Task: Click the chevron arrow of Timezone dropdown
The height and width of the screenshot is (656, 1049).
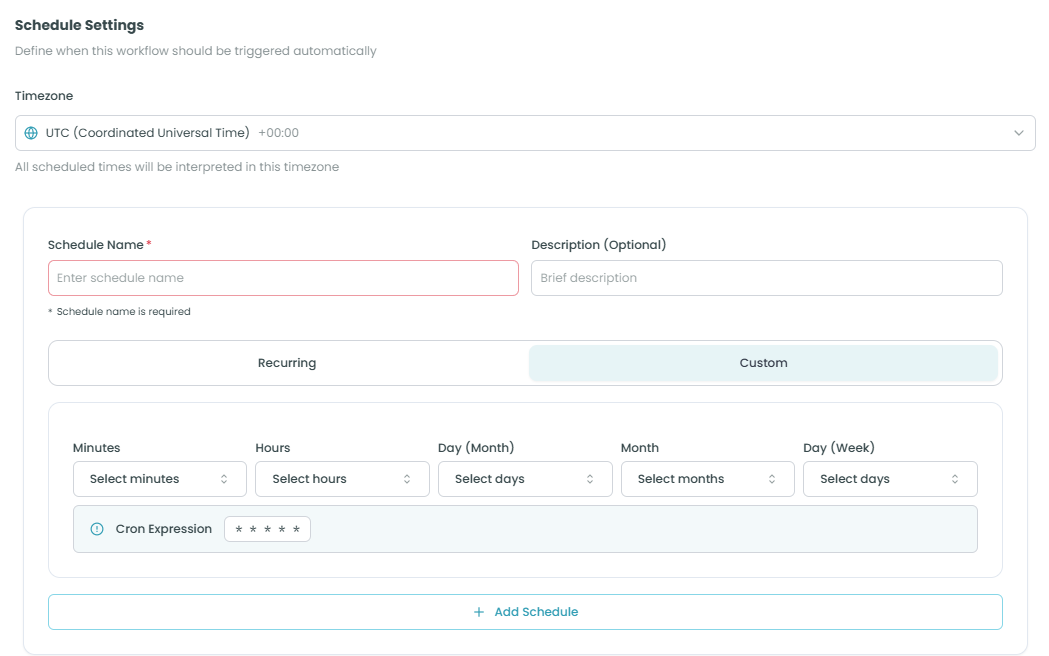Action: (x=1019, y=133)
